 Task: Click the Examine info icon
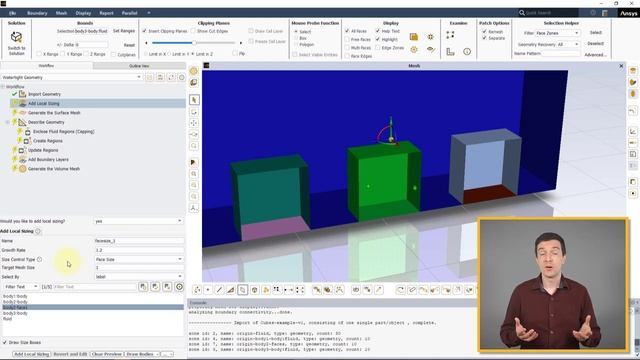click(467, 51)
